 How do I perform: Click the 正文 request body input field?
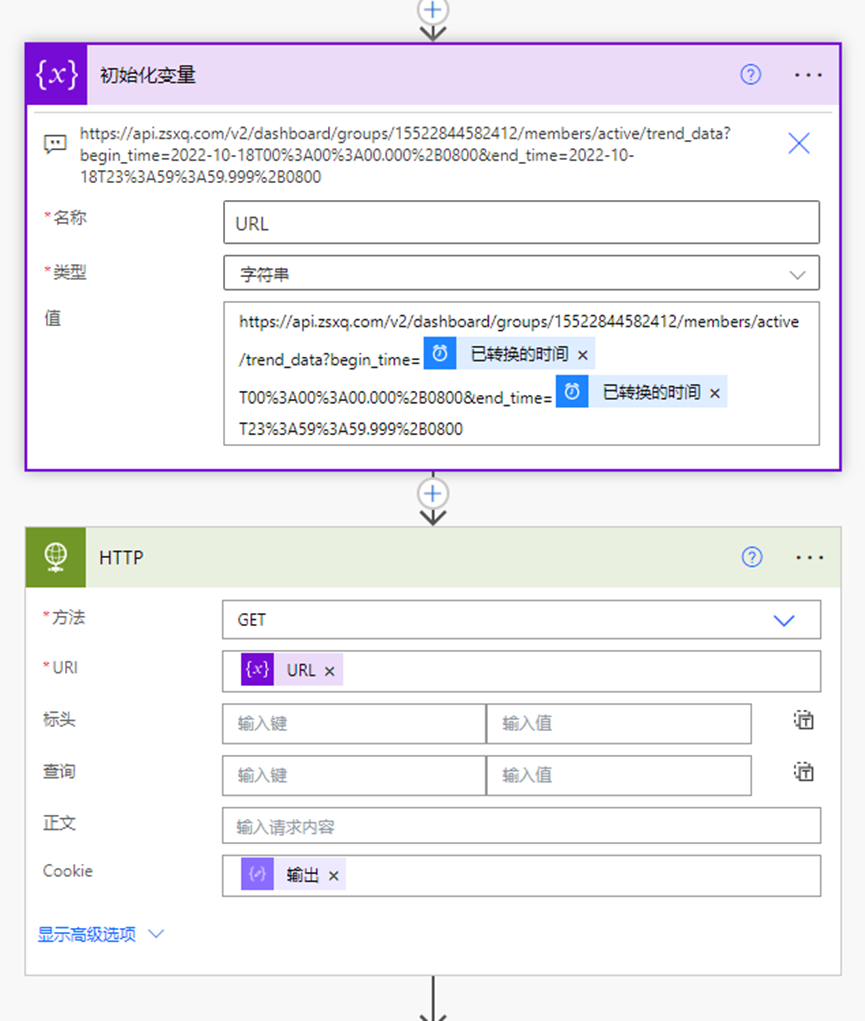521,825
